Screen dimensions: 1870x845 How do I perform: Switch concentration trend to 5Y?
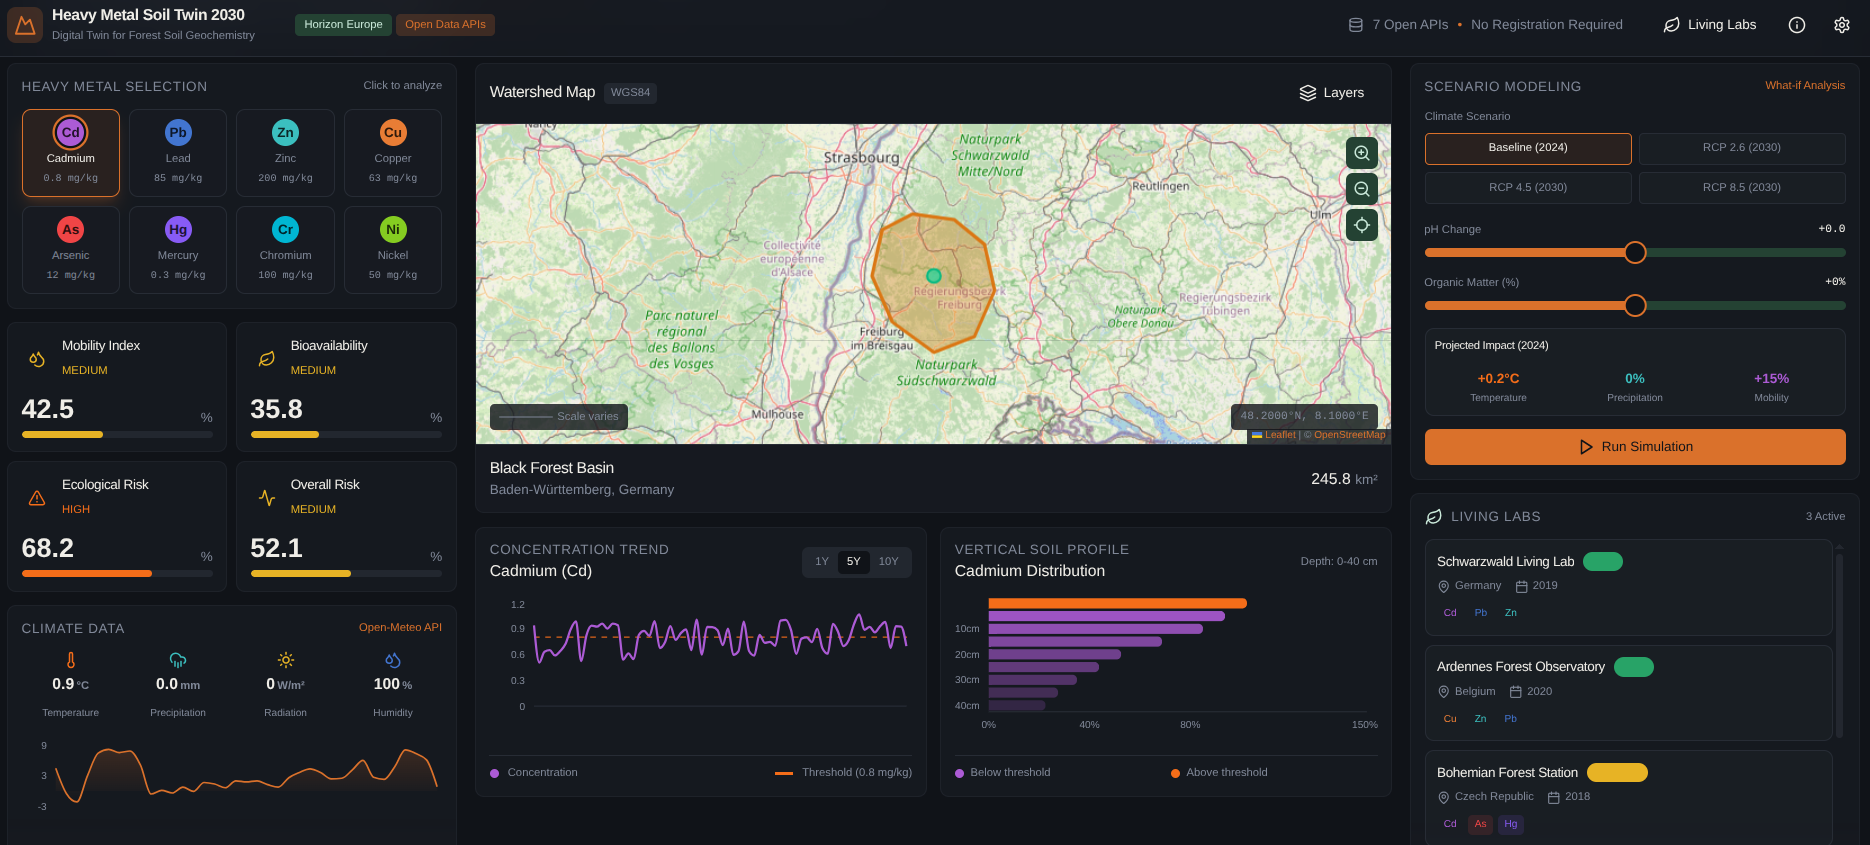coord(854,562)
